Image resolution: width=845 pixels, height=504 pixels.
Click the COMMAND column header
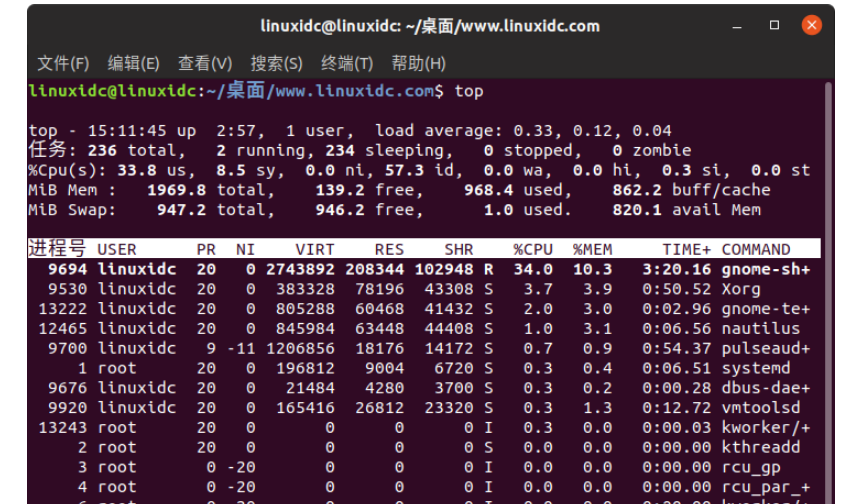click(x=756, y=250)
